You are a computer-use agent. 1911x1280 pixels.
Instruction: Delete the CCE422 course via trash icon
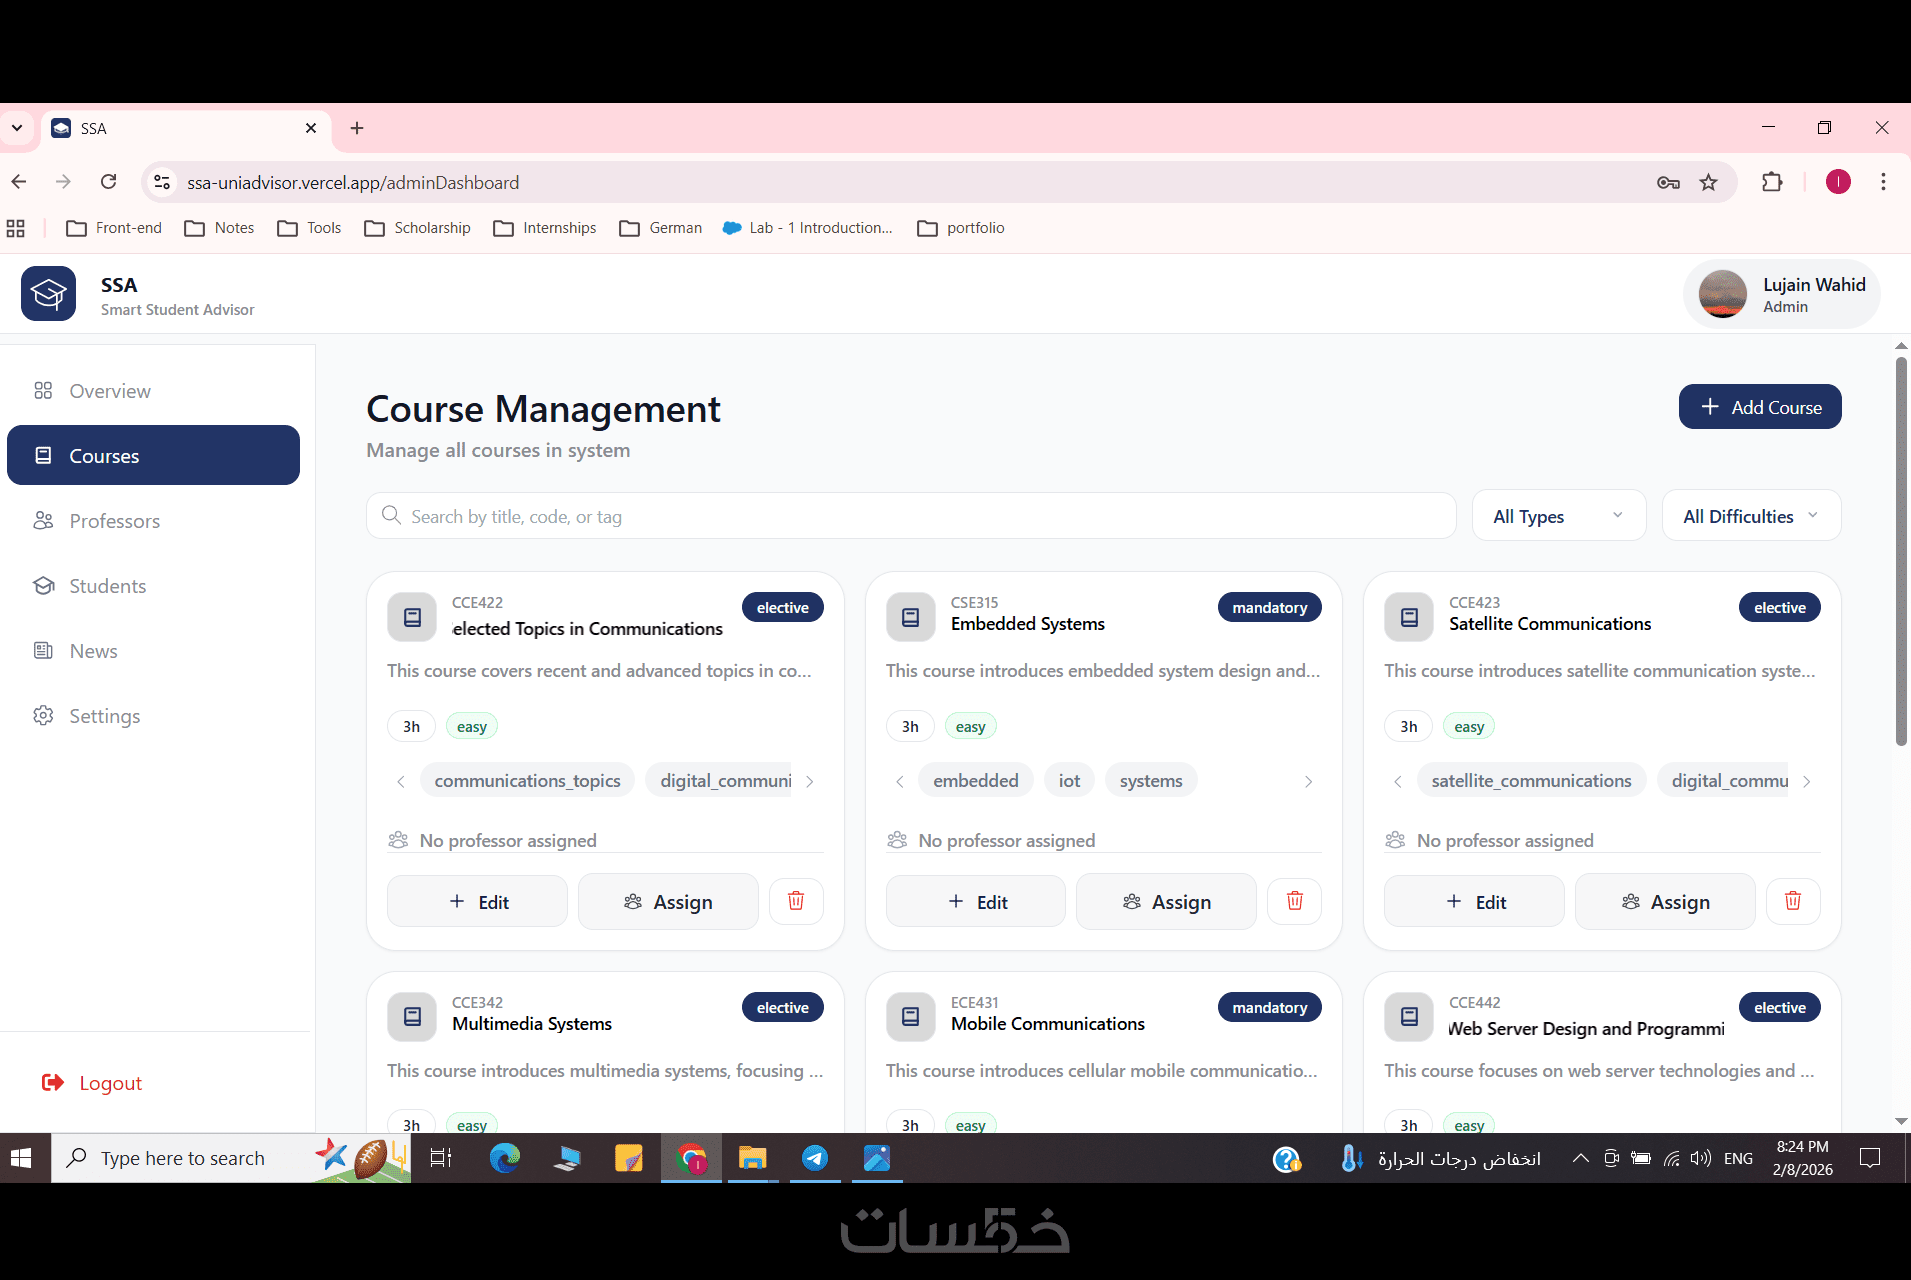796,901
